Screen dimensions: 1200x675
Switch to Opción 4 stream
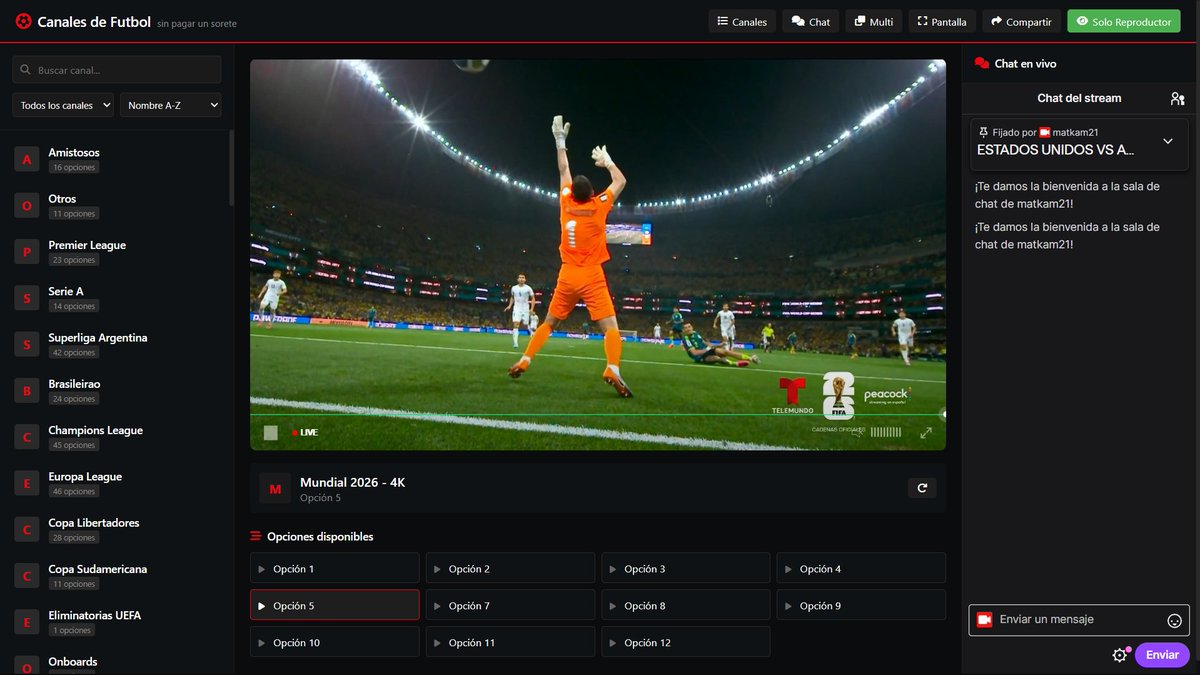[x=861, y=568]
